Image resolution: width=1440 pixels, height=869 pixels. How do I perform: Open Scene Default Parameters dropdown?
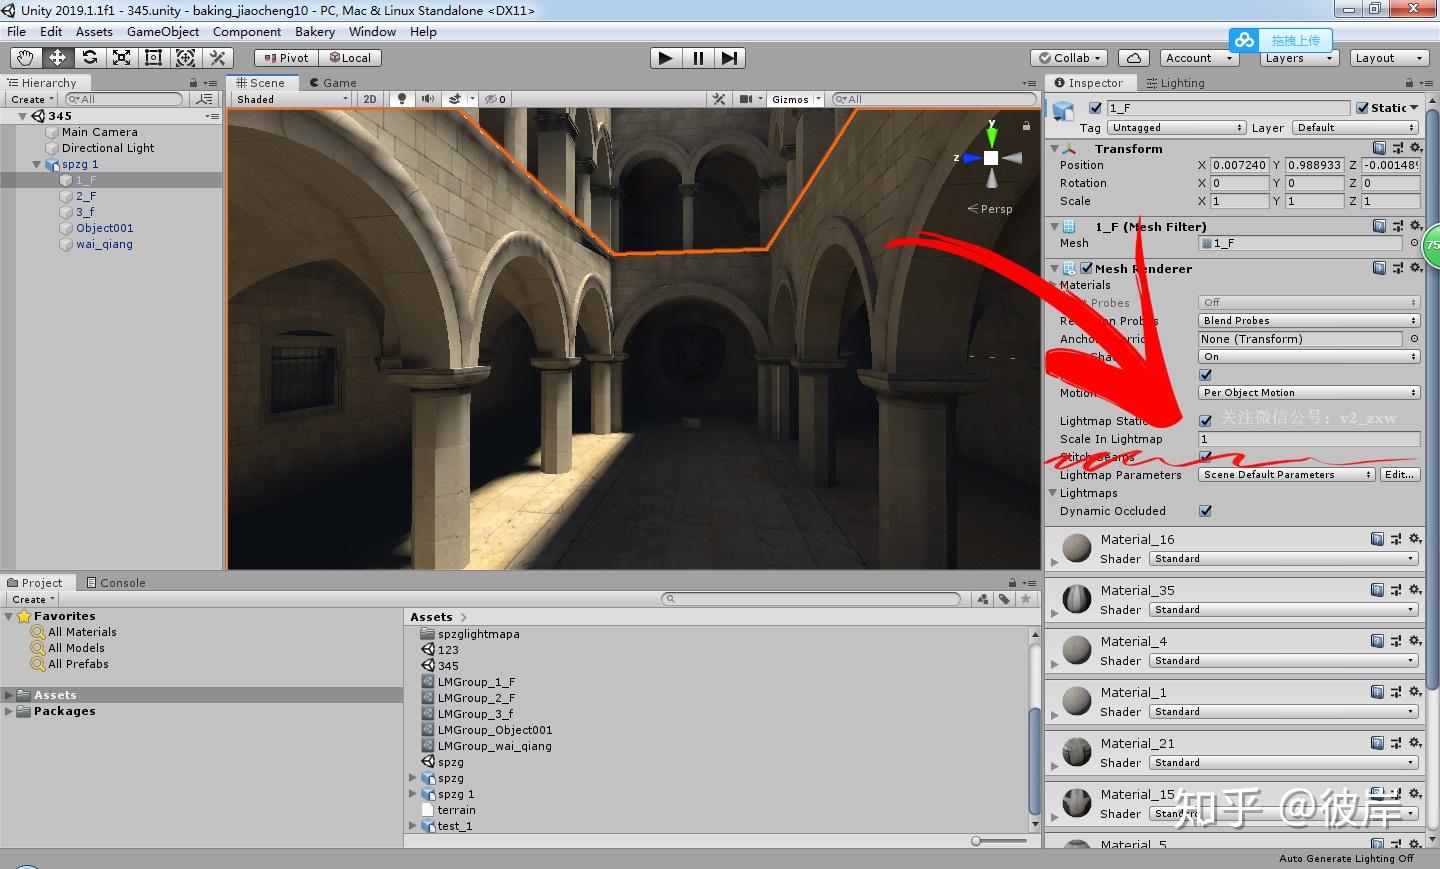[1287, 475]
